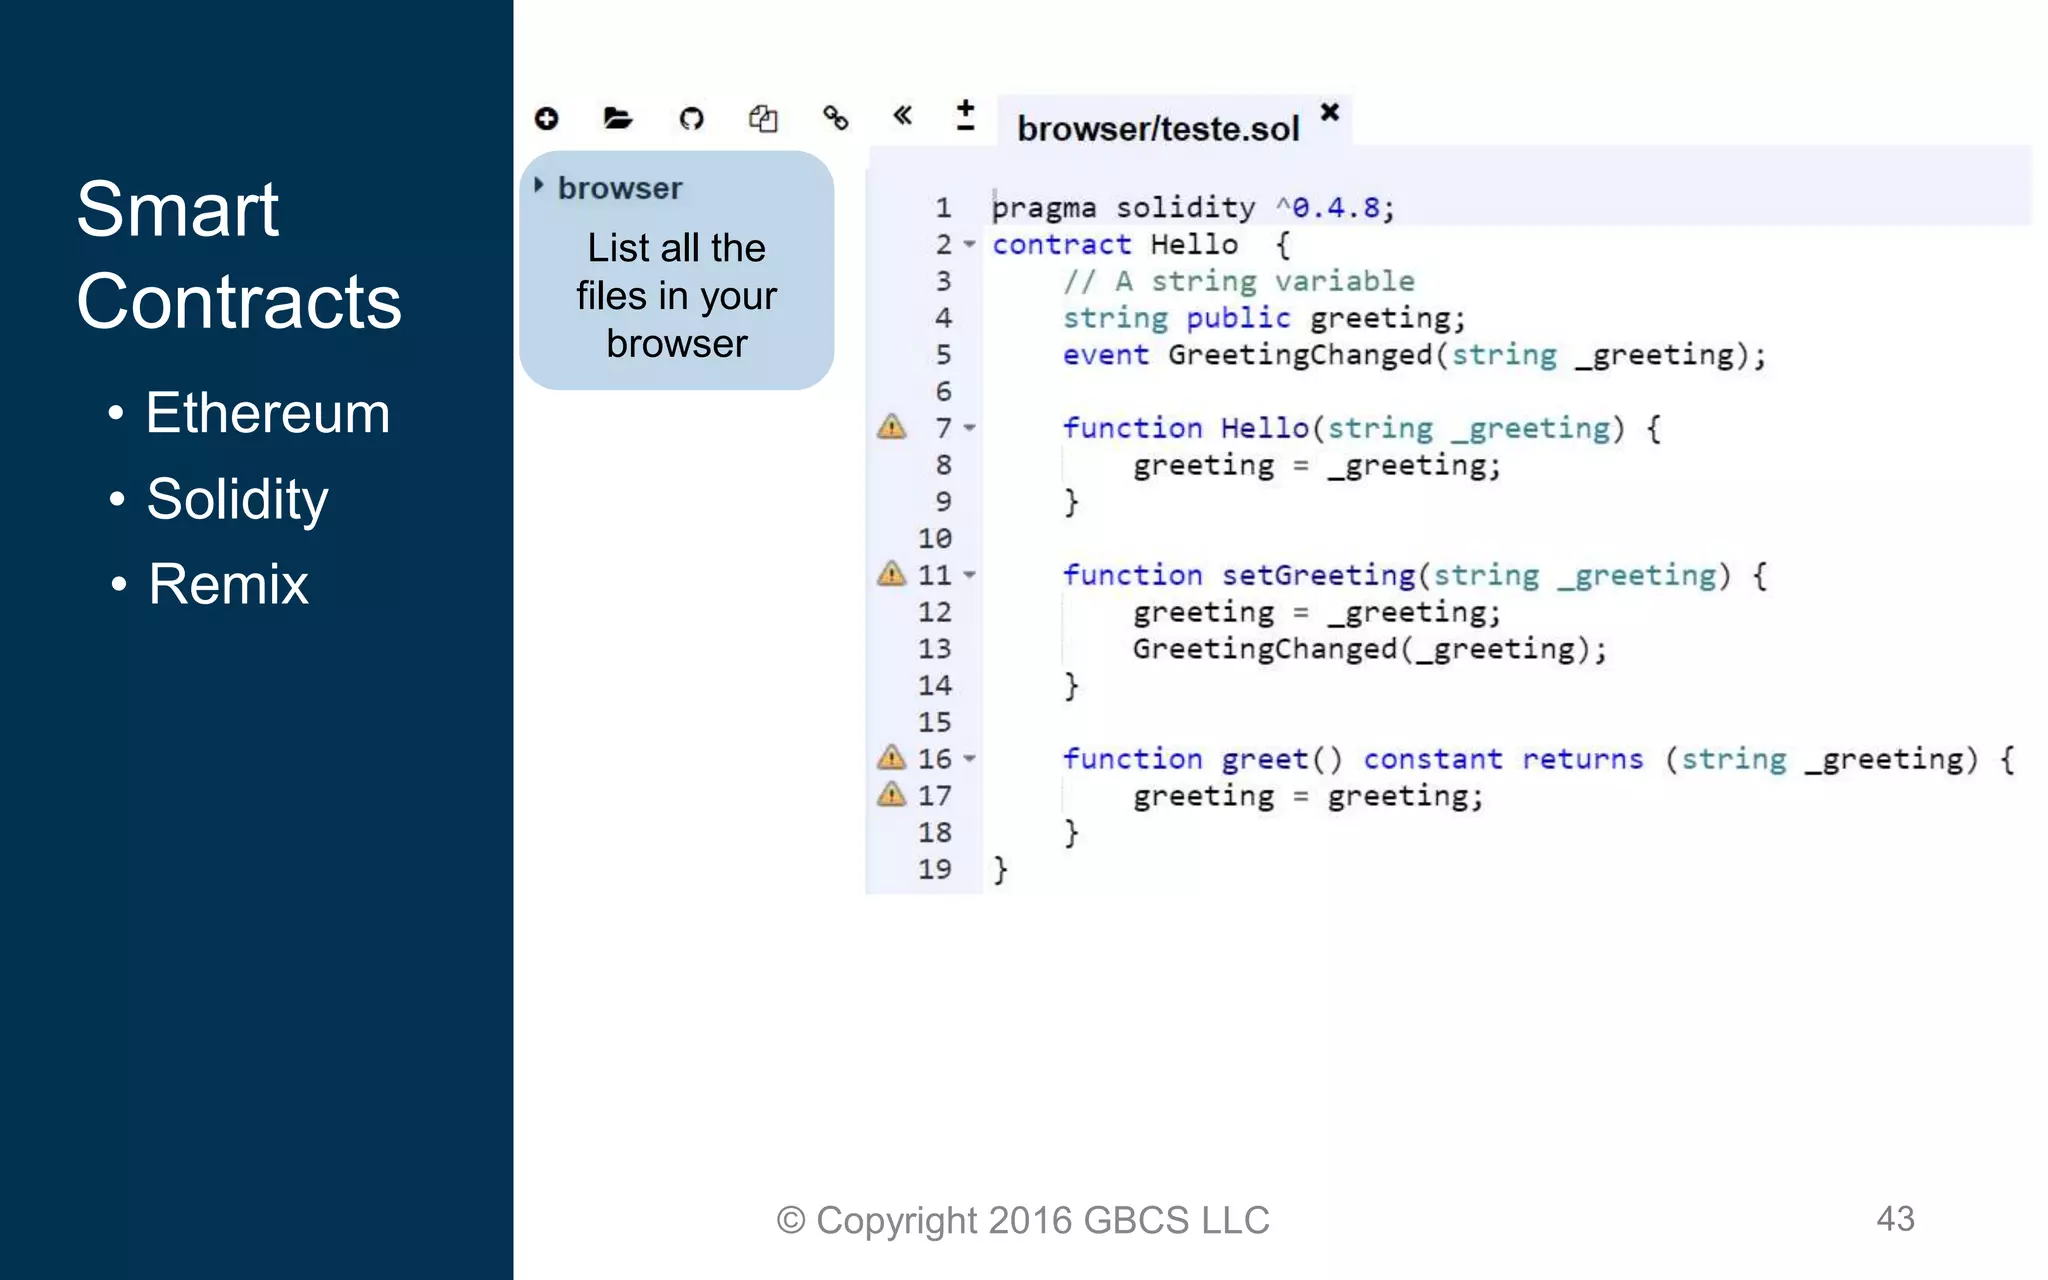Click the chain link icon
Viewport: 2048px width, 1280px height.
coord(835,119)
